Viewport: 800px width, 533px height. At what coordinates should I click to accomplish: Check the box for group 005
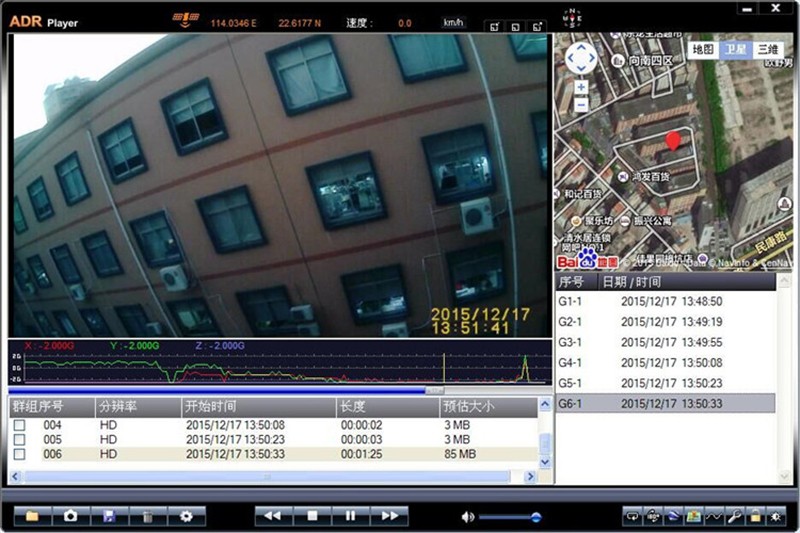tap(19, 439)
